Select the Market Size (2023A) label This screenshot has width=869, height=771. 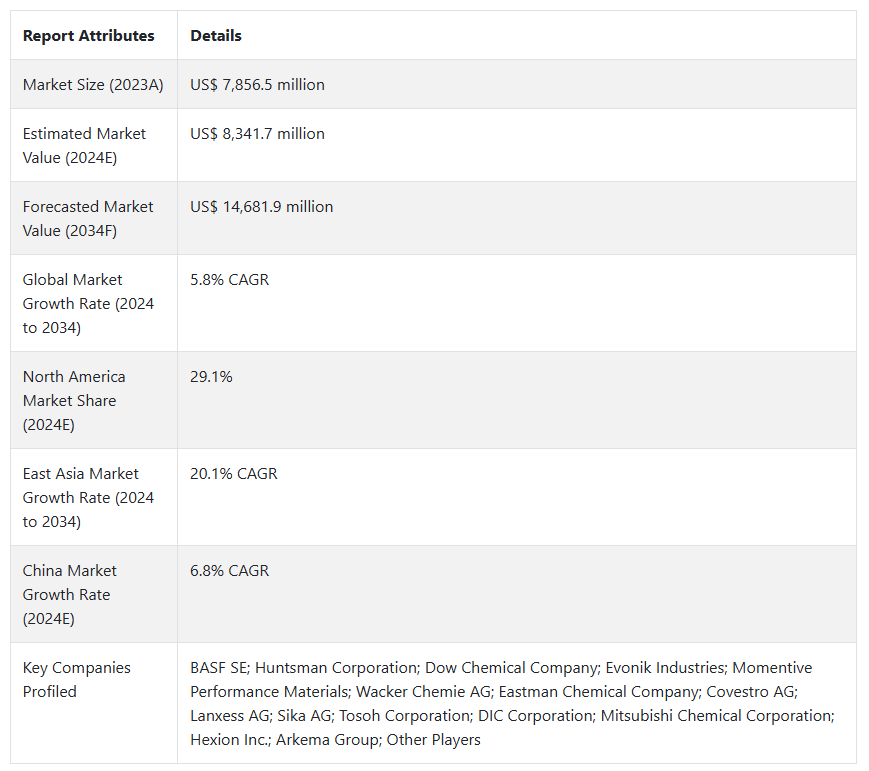click(x=93, y=85)
